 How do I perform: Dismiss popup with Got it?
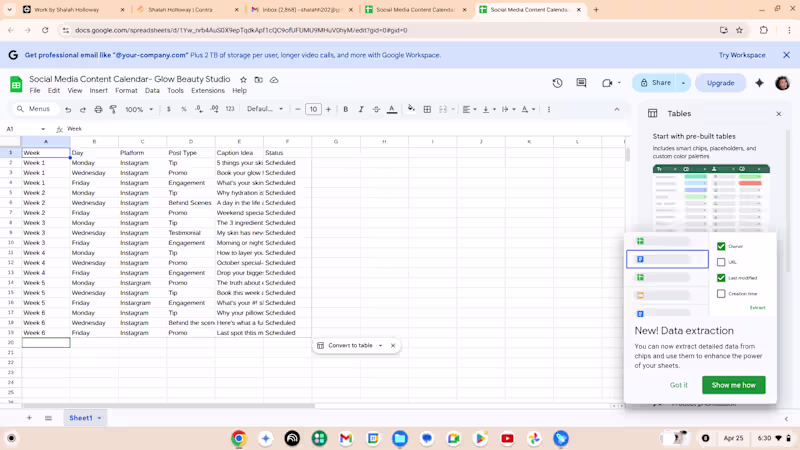tap(678, 385)
